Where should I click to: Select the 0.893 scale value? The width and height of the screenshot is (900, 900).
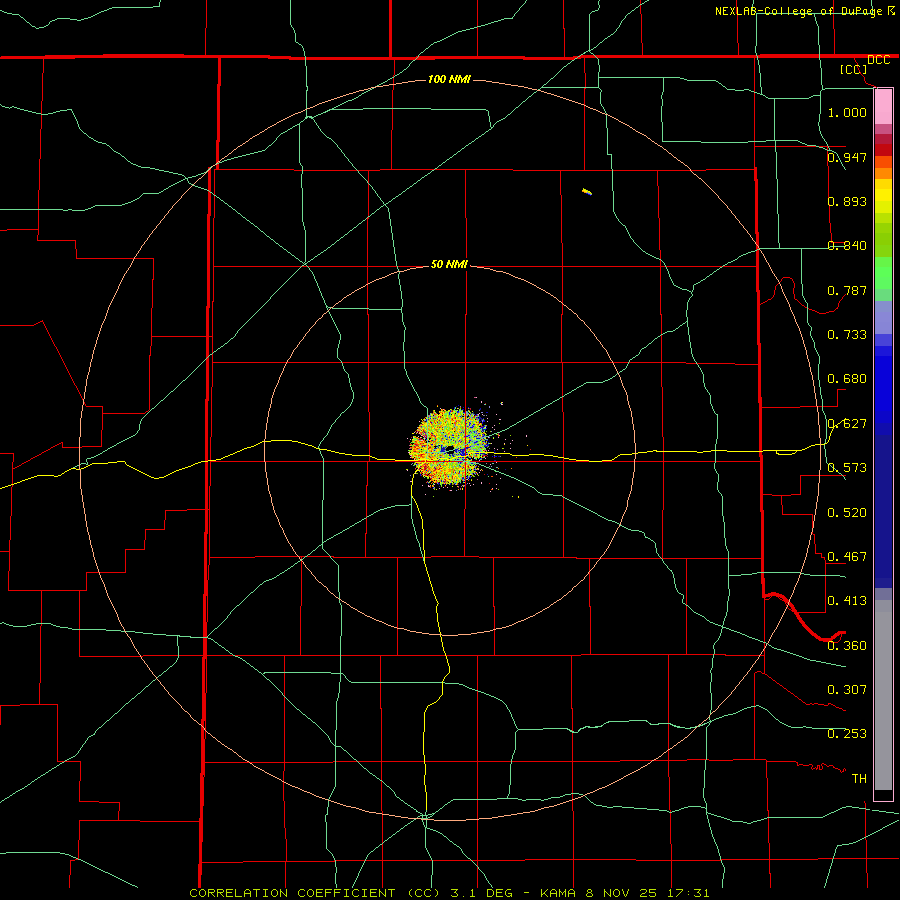tap(847, 201)
